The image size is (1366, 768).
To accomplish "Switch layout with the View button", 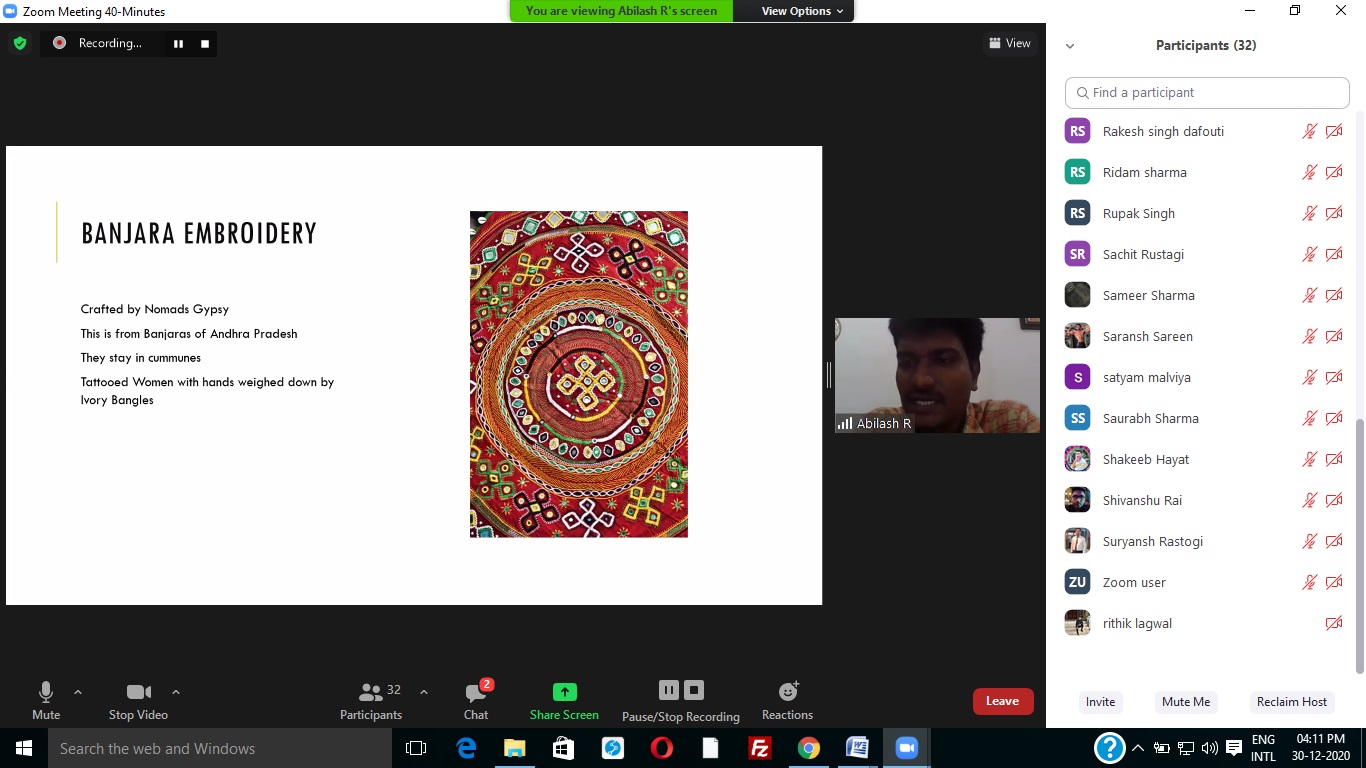I will pos(1009,43).
